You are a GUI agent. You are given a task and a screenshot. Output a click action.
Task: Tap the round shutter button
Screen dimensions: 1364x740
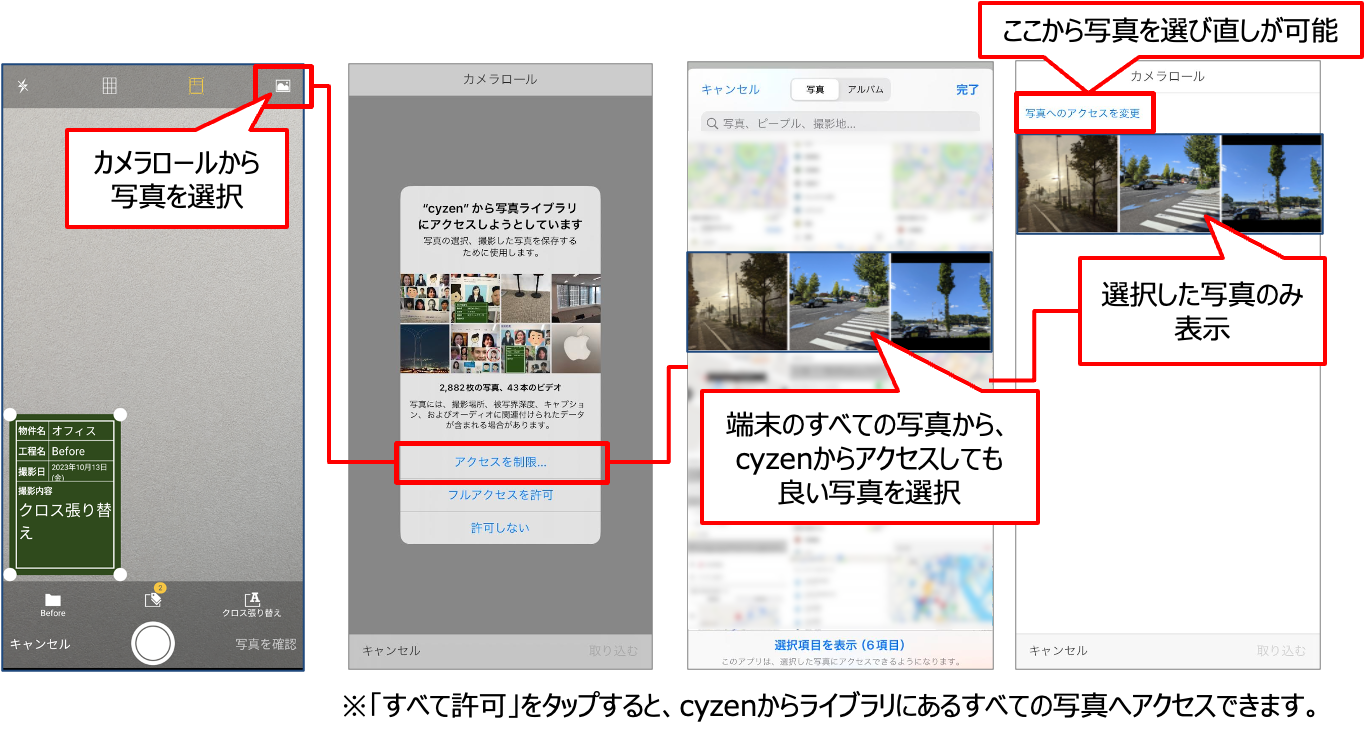pos(153,643)
